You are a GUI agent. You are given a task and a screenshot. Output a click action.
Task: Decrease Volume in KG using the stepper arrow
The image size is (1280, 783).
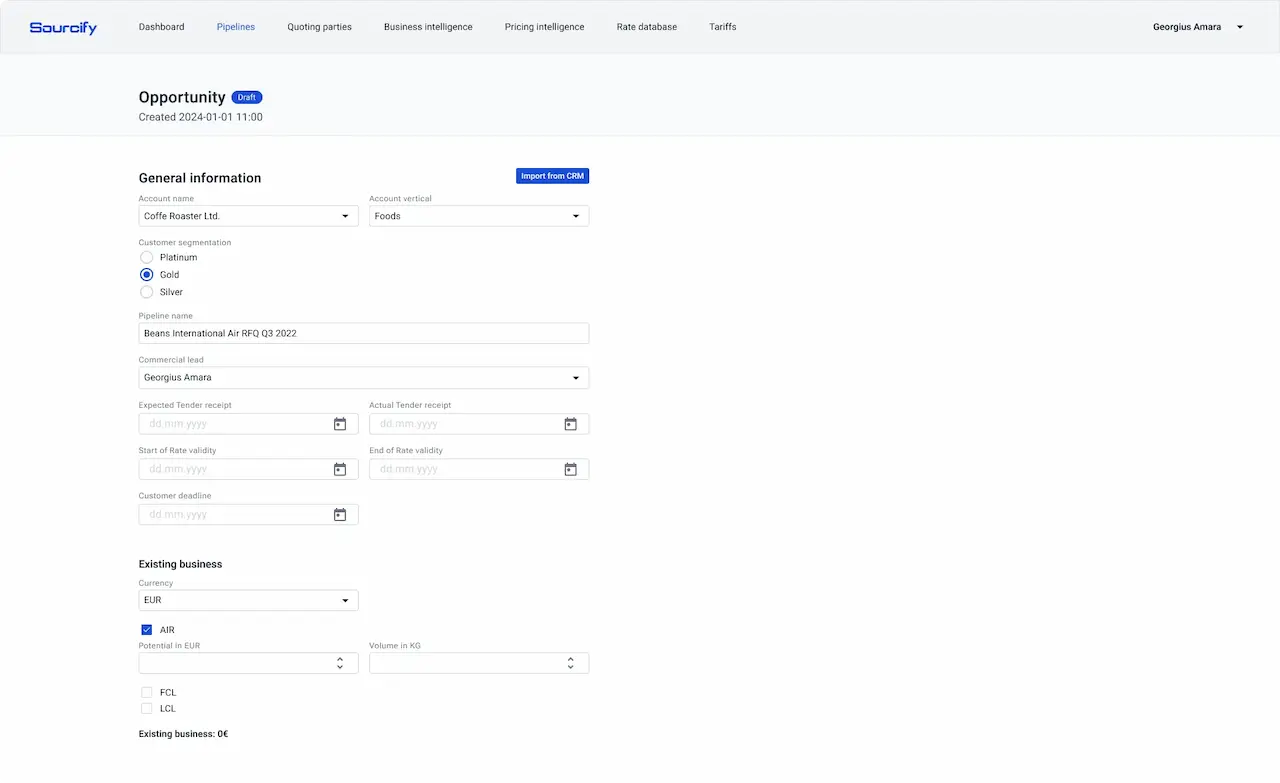[570, 667]
